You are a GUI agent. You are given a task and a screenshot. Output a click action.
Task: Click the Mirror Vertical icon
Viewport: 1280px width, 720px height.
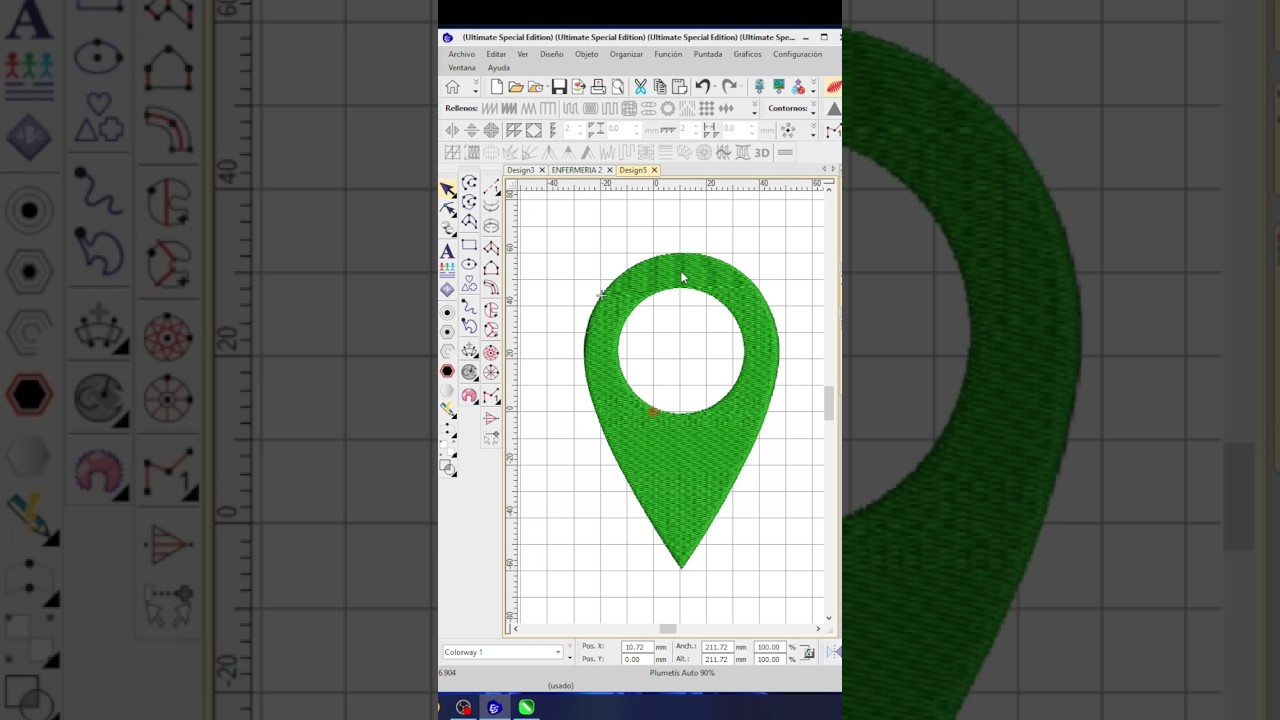tap(471, 131)
